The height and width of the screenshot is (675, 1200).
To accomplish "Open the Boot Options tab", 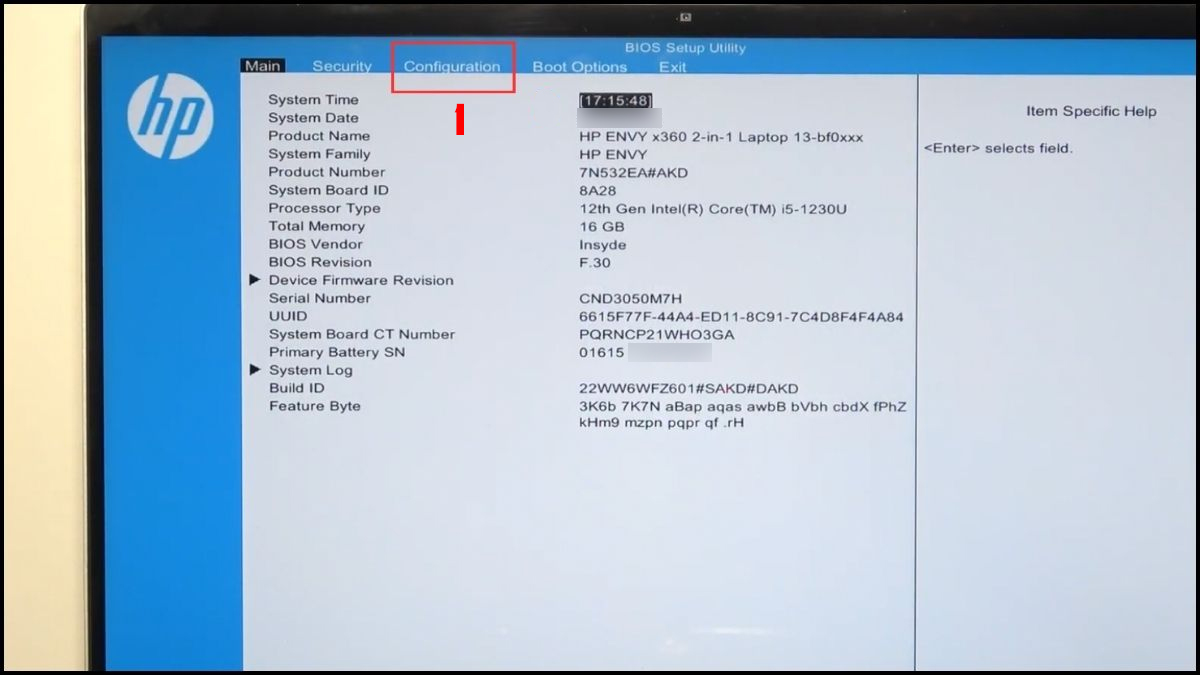I will [580, 67].
